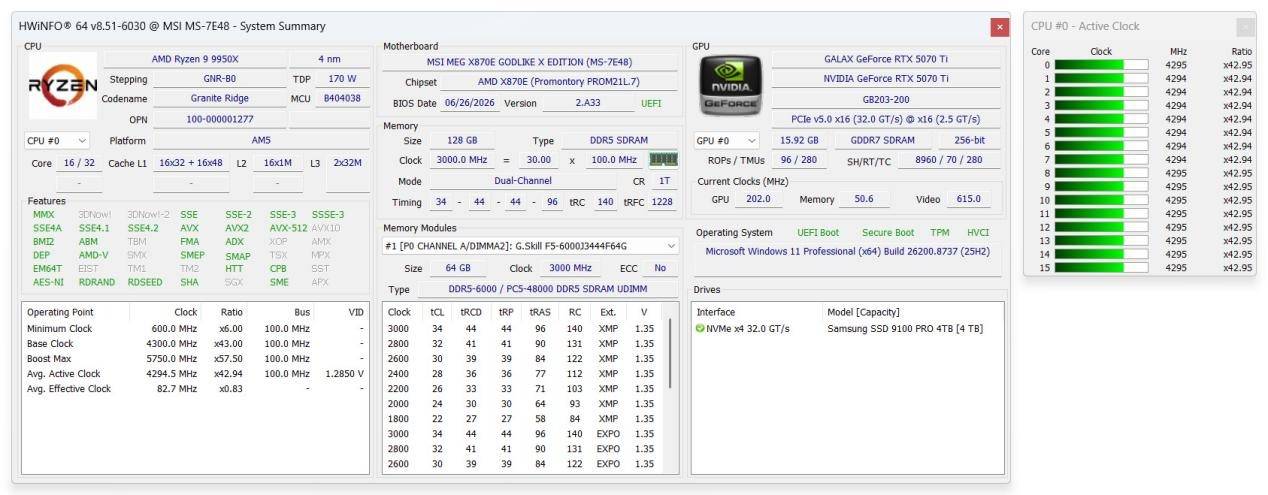Click the GNR-B0 stepping value
The height and width of the screenshot is (495, 1268).
(219, 79)
